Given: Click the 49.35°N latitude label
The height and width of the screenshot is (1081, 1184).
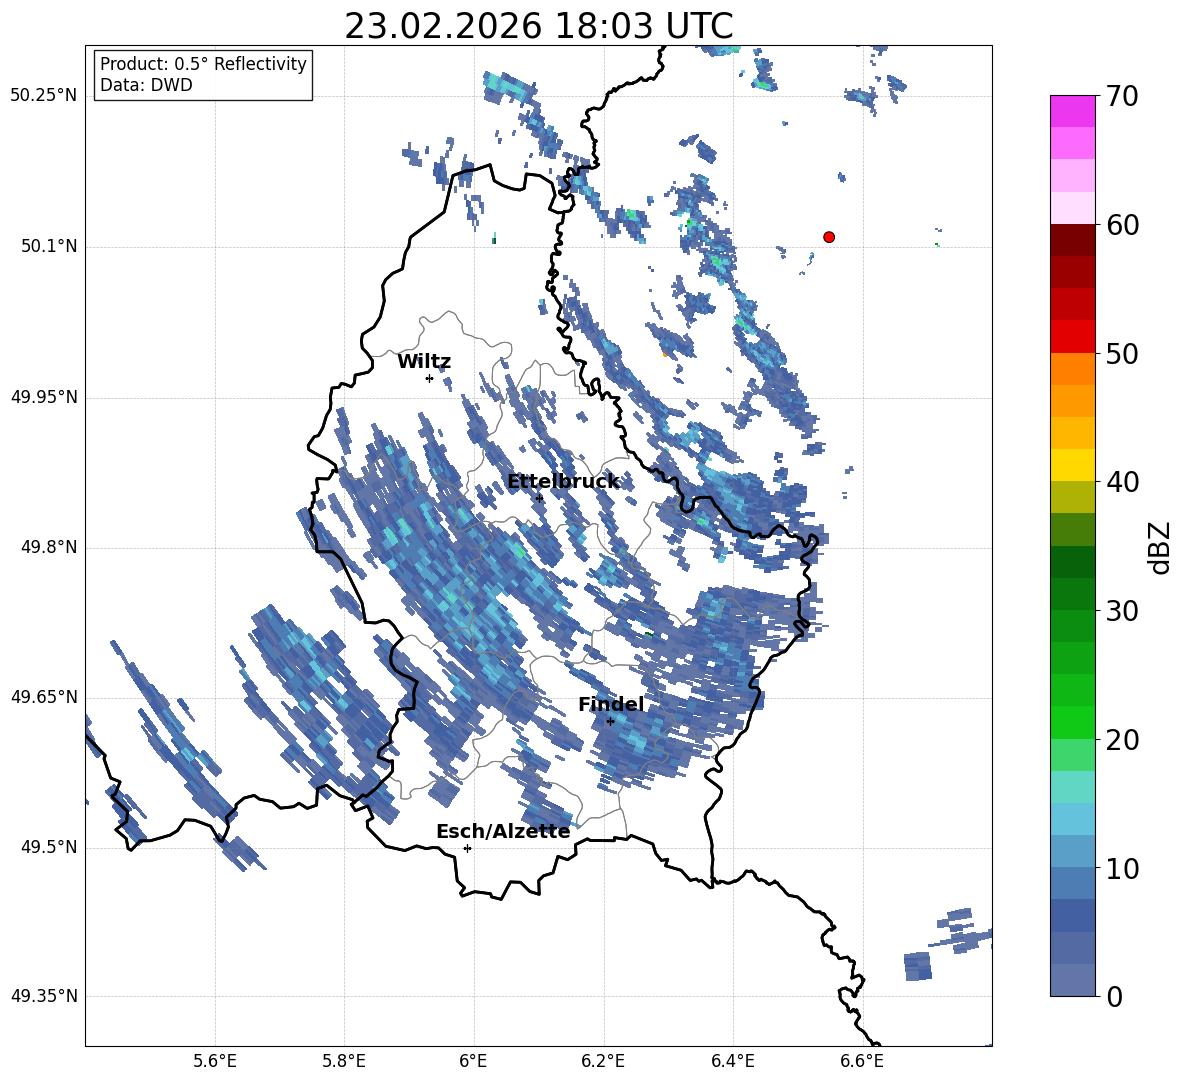Looking at the screenshot, I should (43, 996).
